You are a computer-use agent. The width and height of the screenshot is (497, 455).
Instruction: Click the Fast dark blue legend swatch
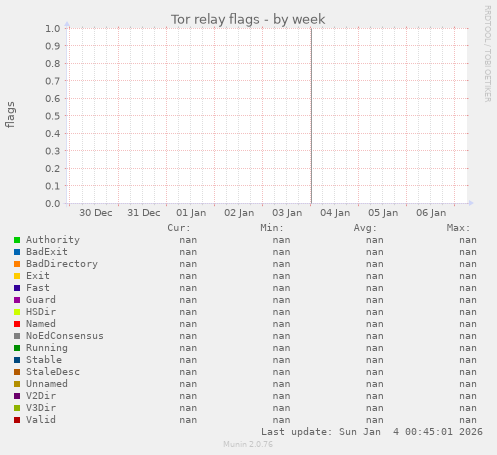pos(17,288)
